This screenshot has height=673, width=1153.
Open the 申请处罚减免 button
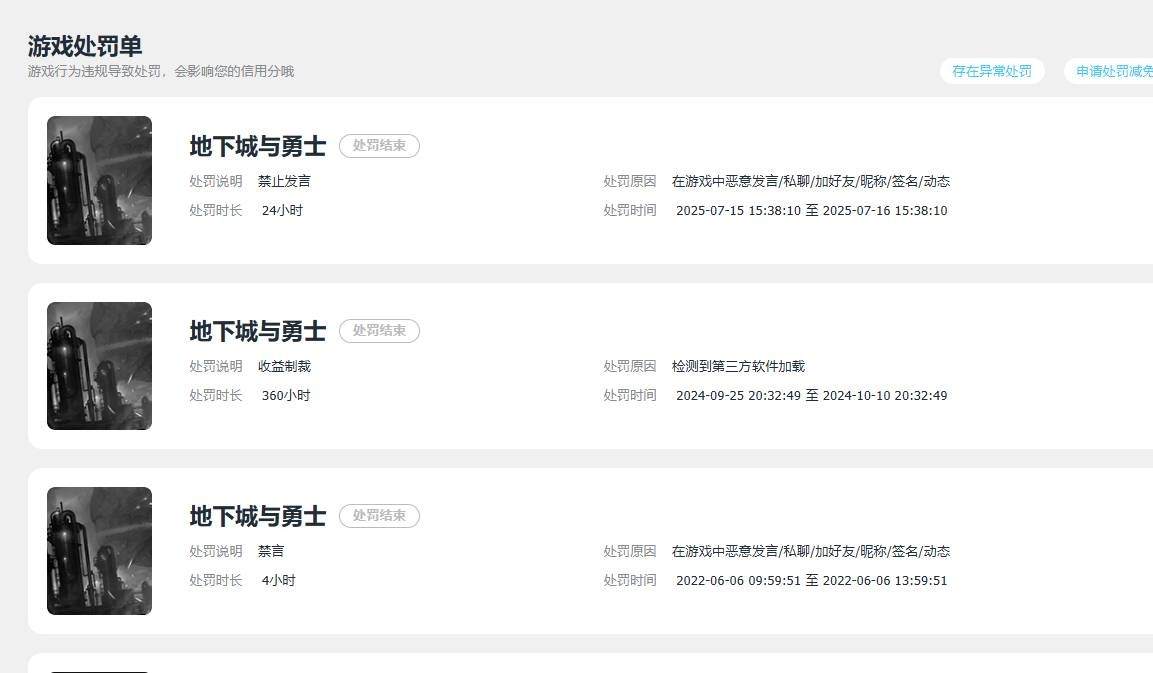tap(1109, 71)
